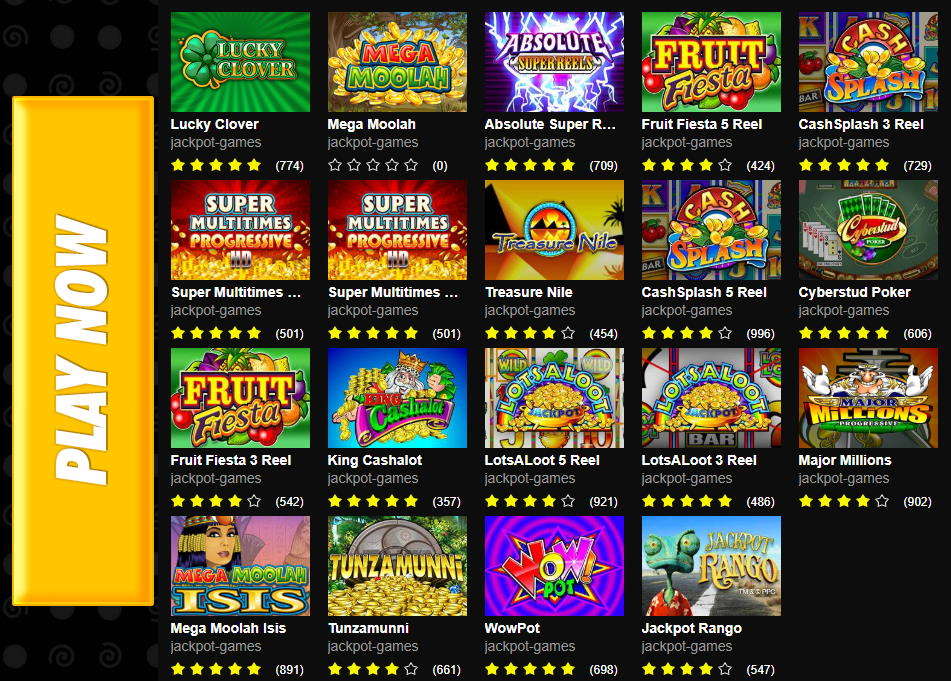Launch Absolute Super Reels game image
951x681 pixels.
coord(554,62)
